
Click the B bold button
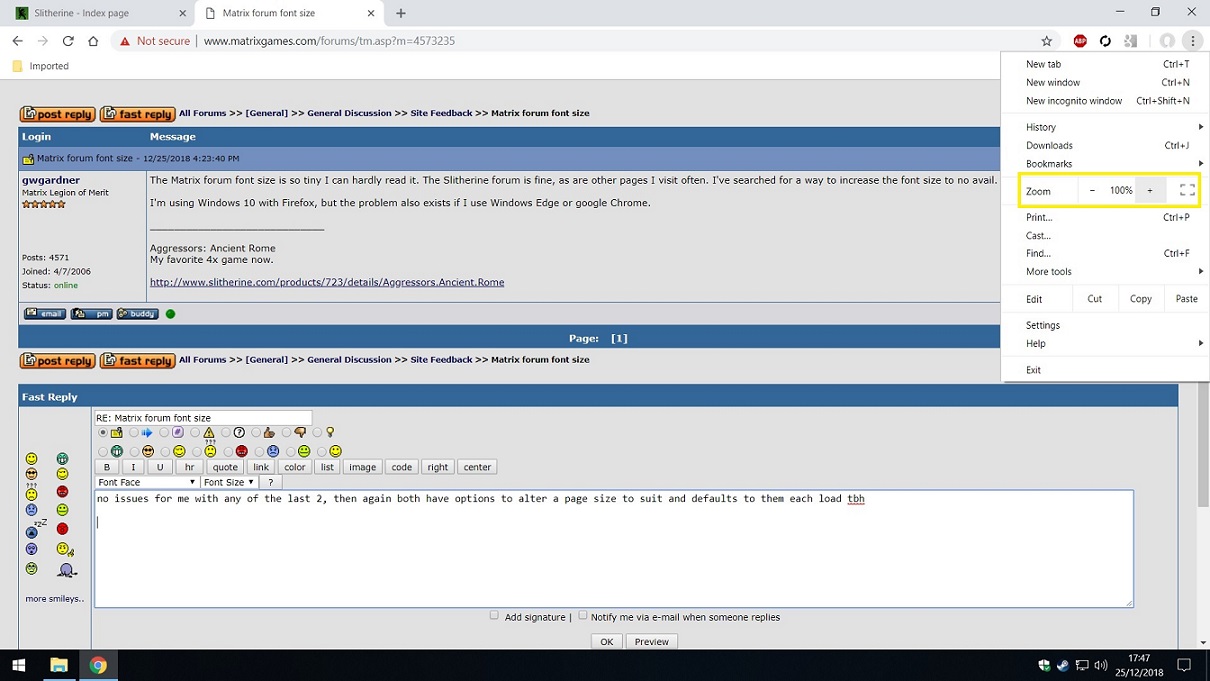pos(107,467)
